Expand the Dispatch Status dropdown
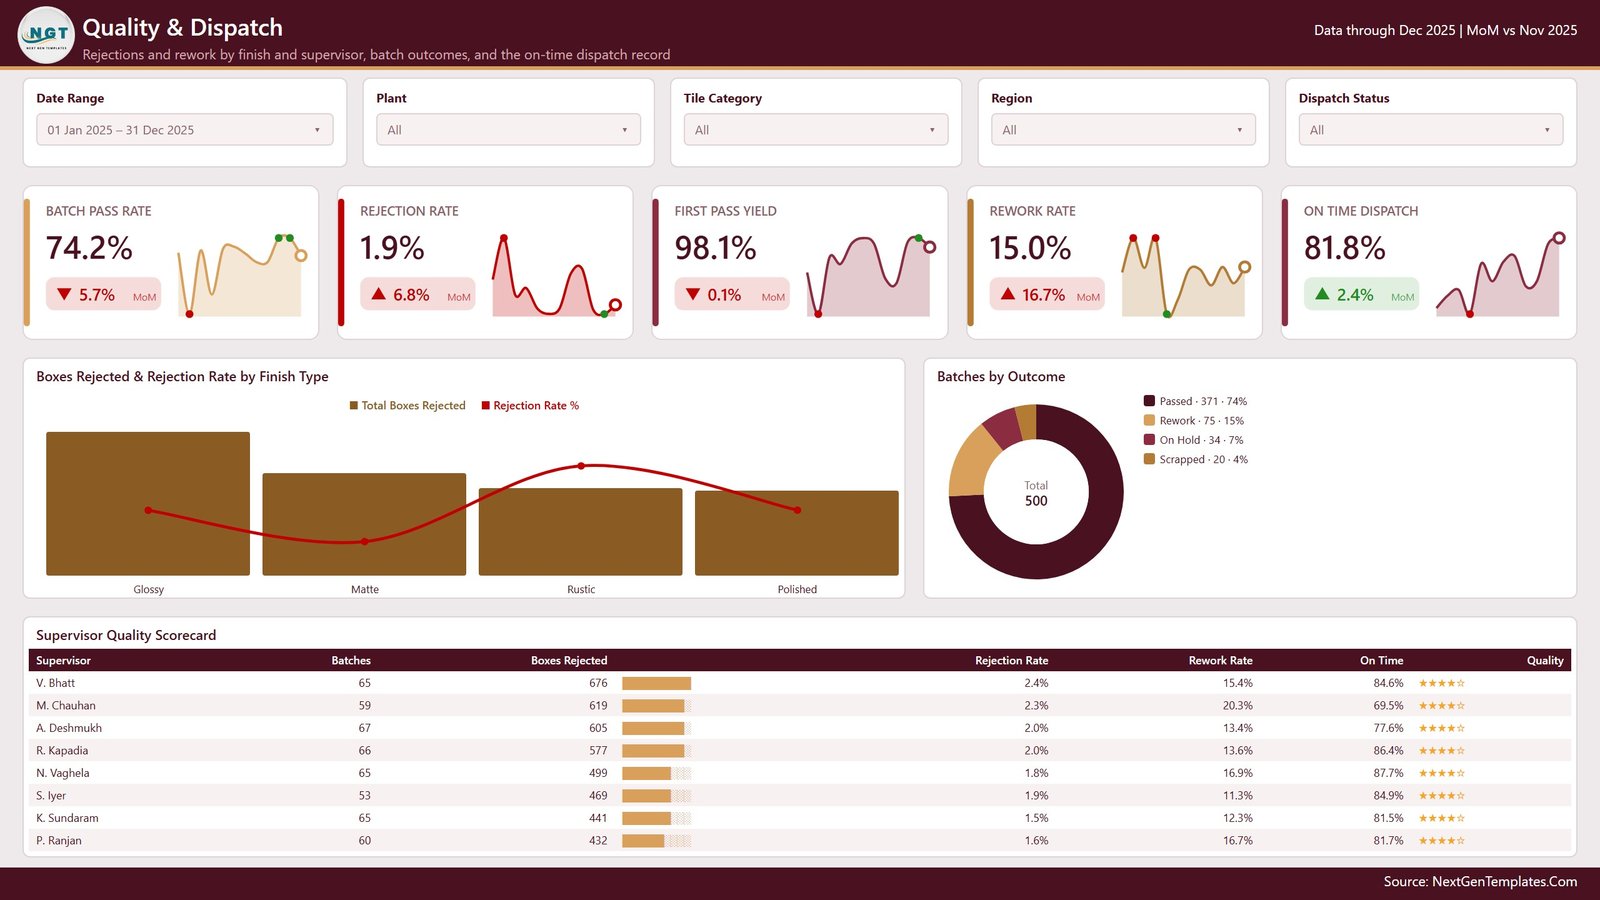Image resolution: width=1600 pixels, height=900 pixels. click(x=1431, y=130)
